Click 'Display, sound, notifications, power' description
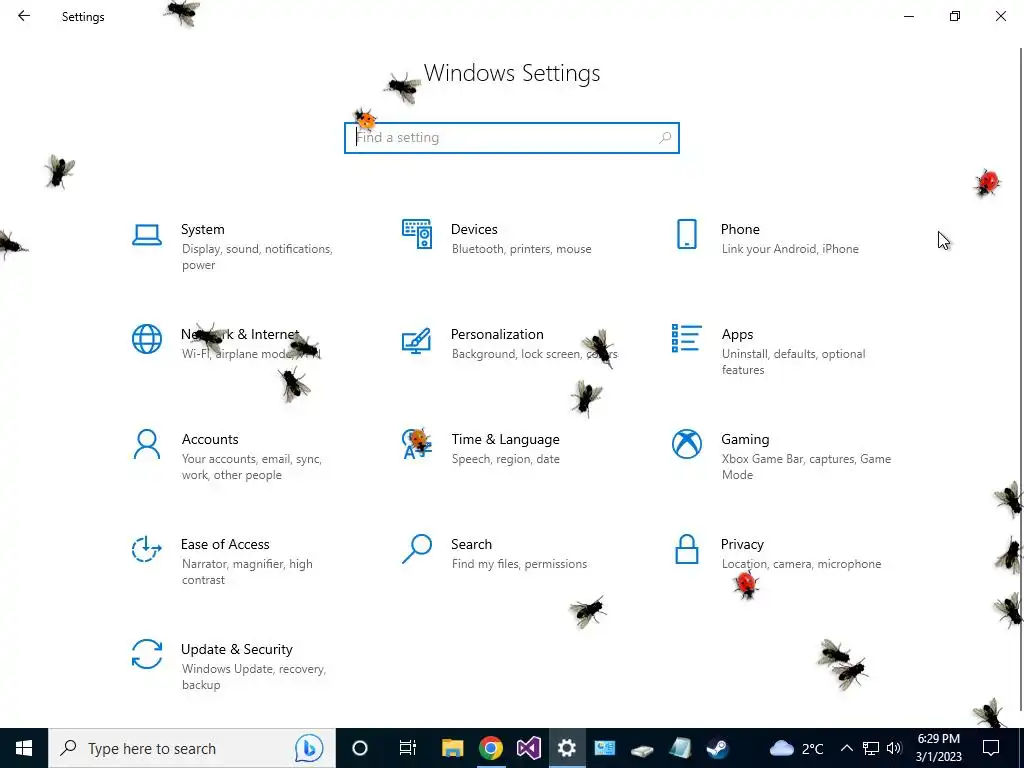This screenshot has height=768, width=1024. coord(257,257)
